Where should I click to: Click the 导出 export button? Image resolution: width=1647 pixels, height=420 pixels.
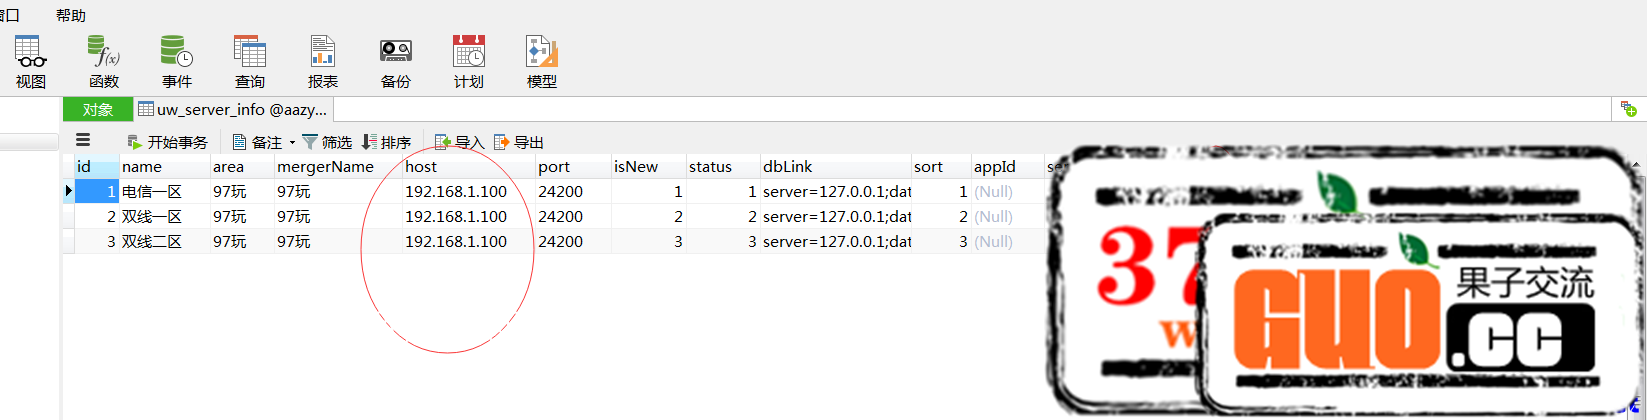(x=519, y=142)
